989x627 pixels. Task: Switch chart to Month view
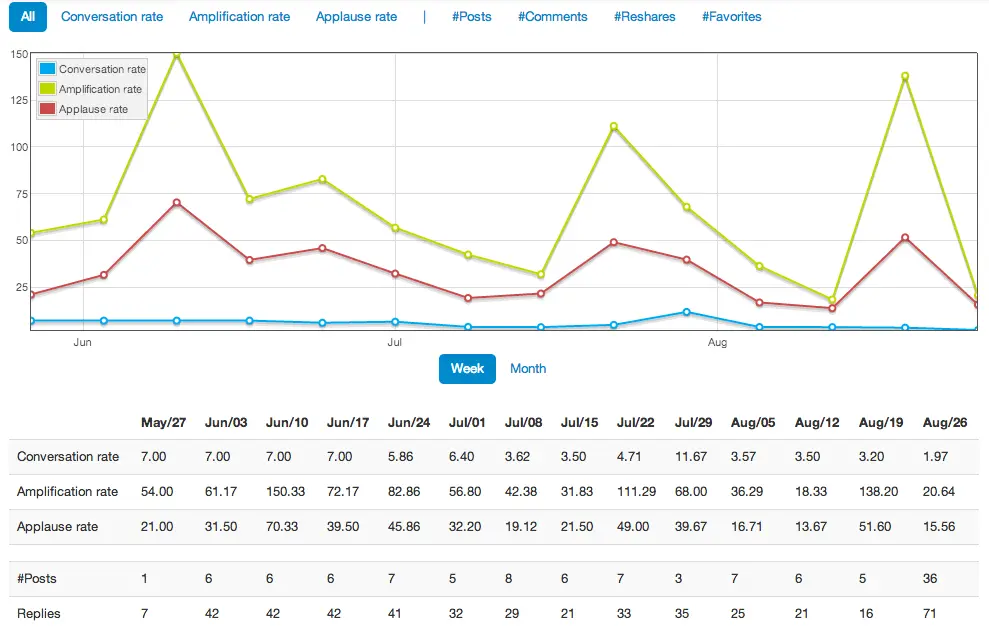click(x=528, y=368)
